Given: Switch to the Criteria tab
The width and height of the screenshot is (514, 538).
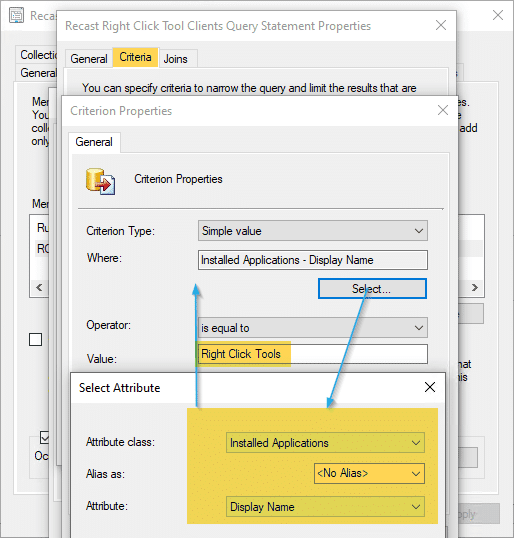Looking at the screenshot, I should click(135, 57).
